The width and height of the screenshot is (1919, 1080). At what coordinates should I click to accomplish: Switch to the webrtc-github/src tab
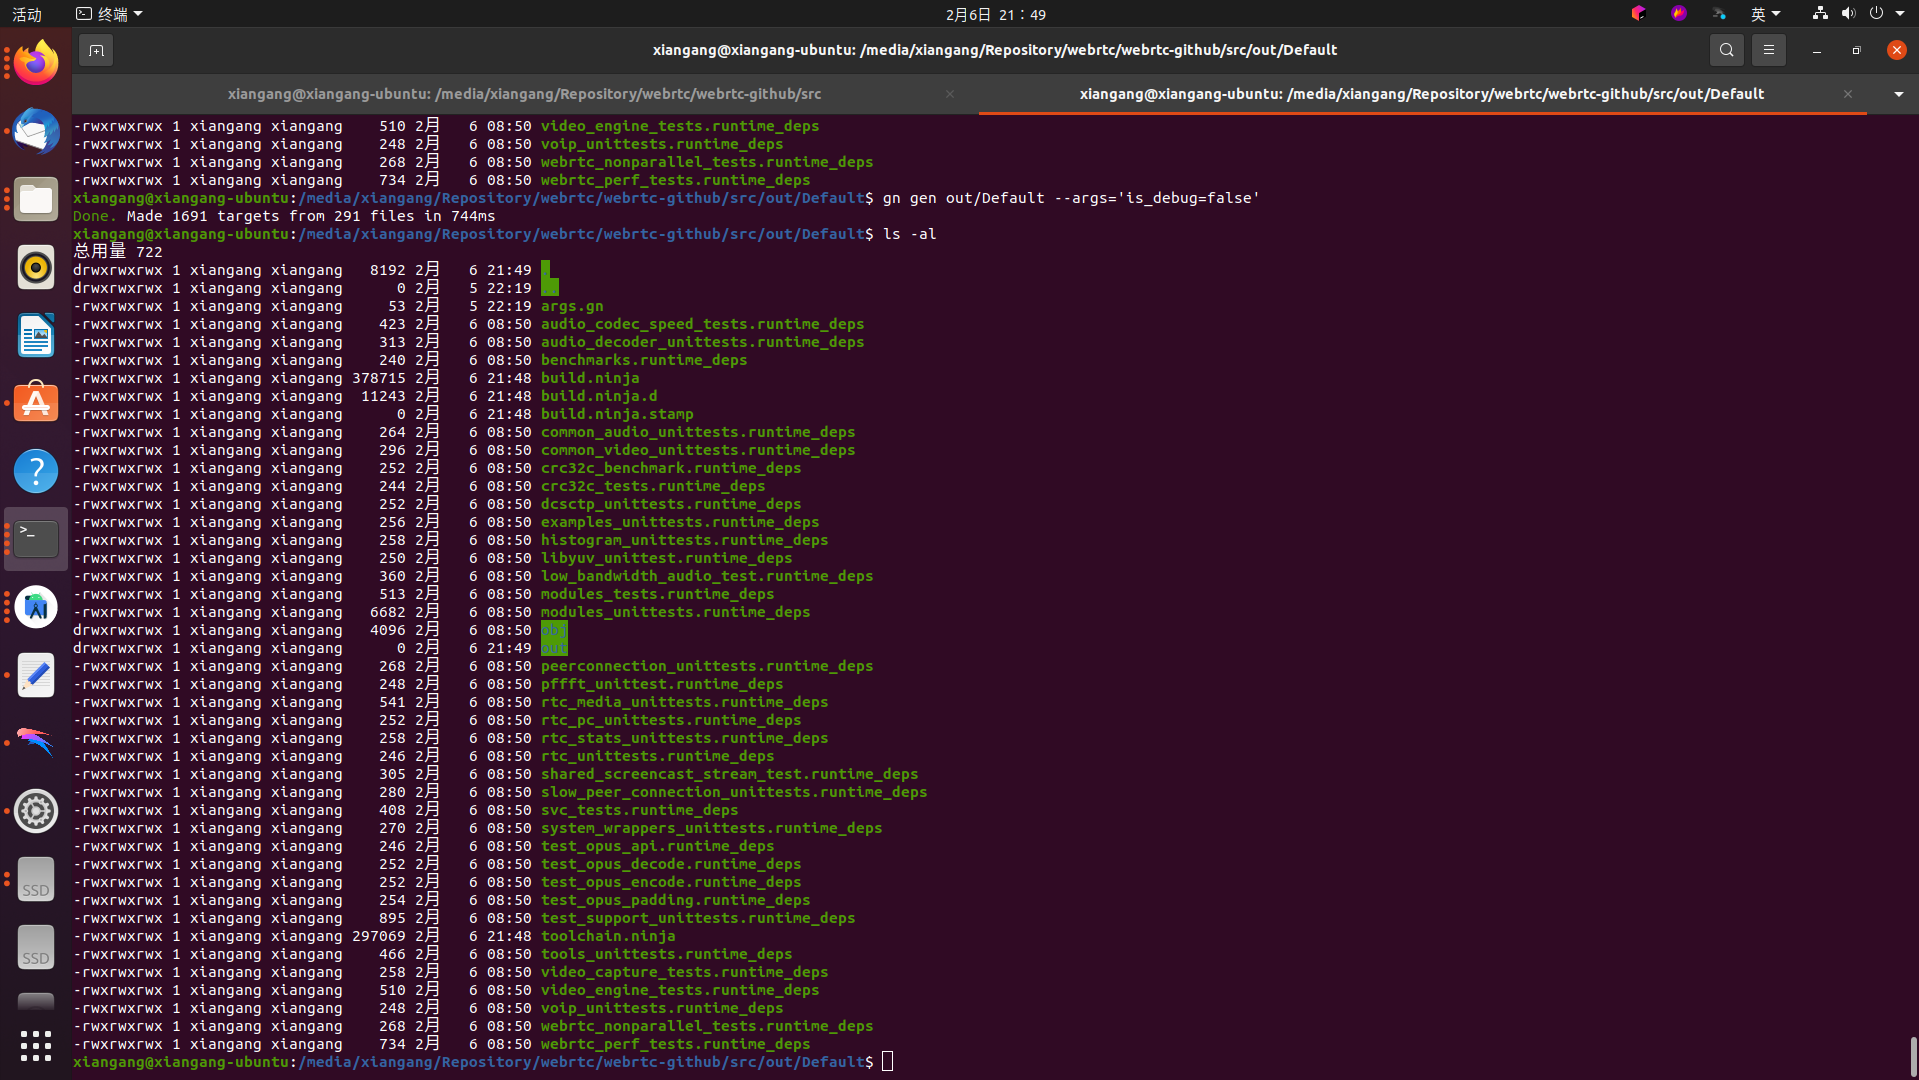(x=524, y=94)
